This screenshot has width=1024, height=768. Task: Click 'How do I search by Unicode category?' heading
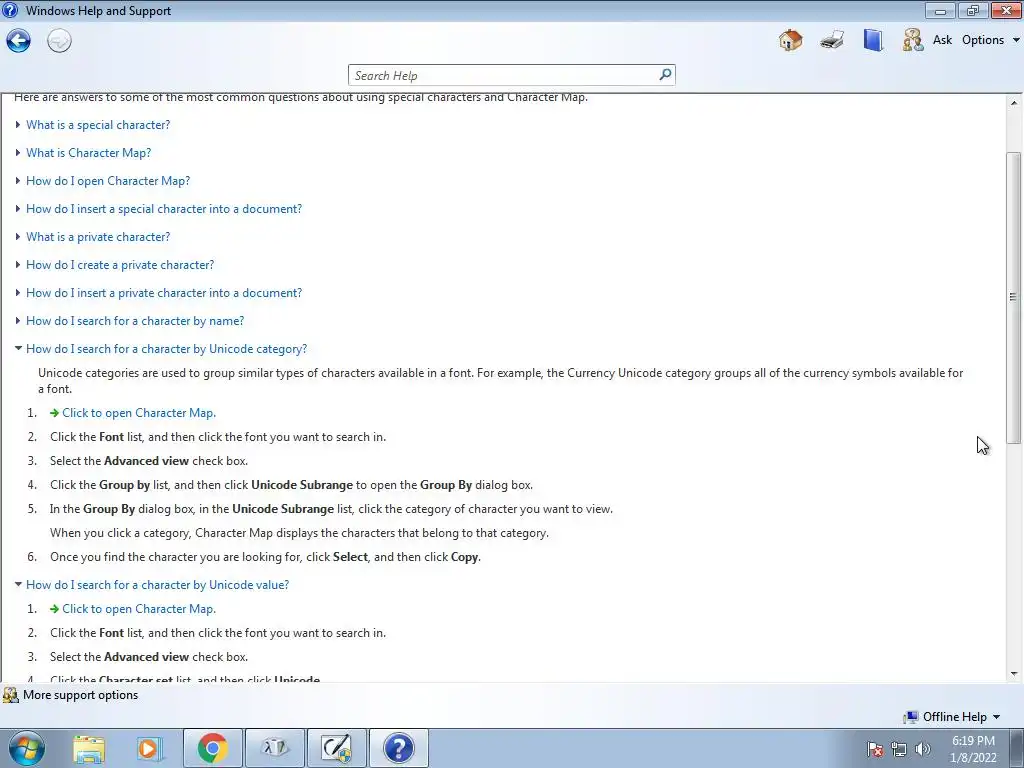167,349
